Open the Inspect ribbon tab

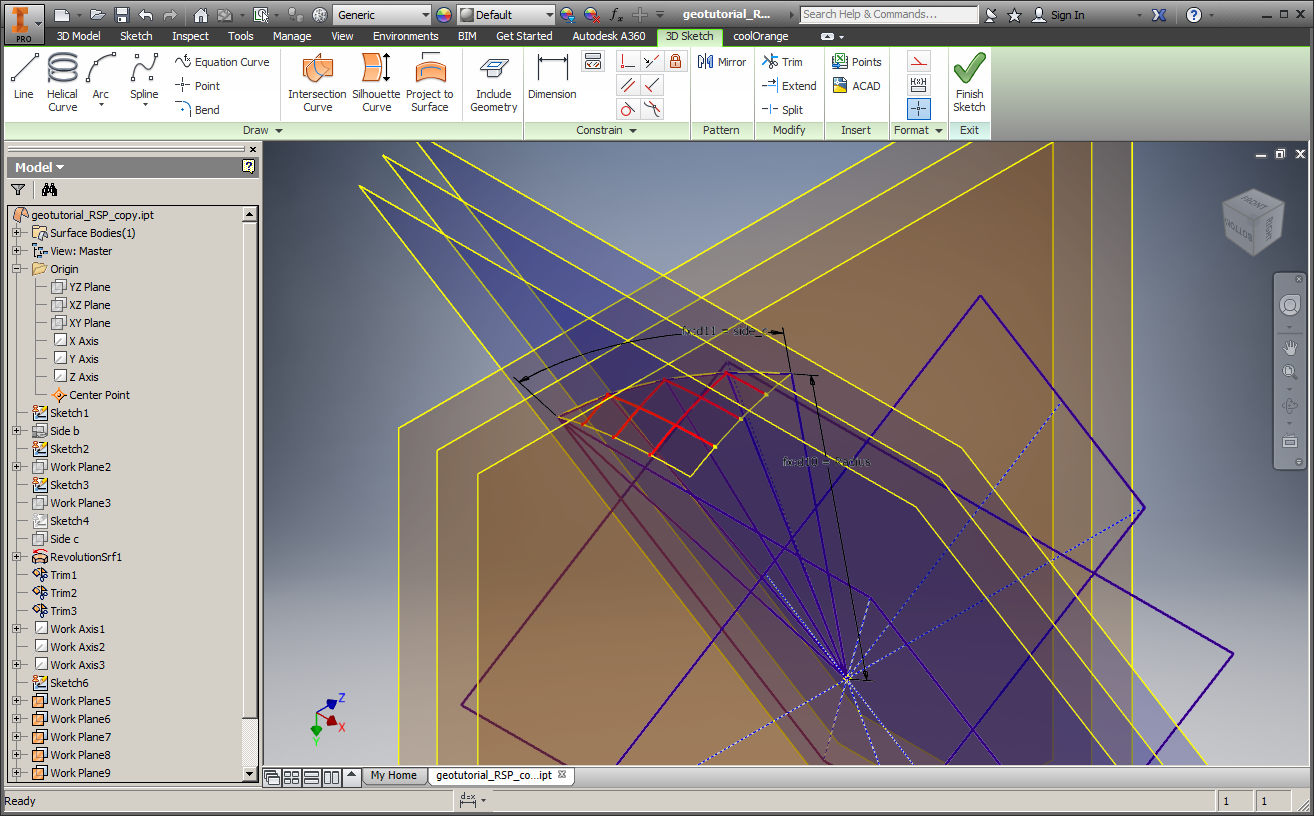coord(190,36)
